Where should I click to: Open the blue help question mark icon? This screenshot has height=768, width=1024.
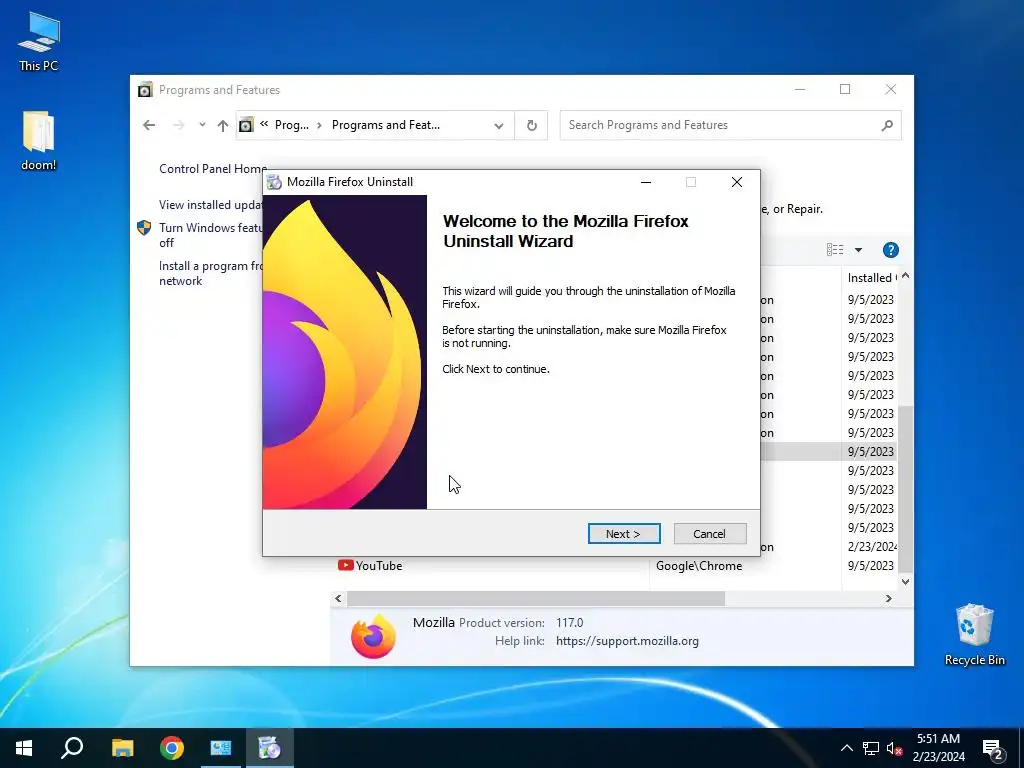click(890, 249)
